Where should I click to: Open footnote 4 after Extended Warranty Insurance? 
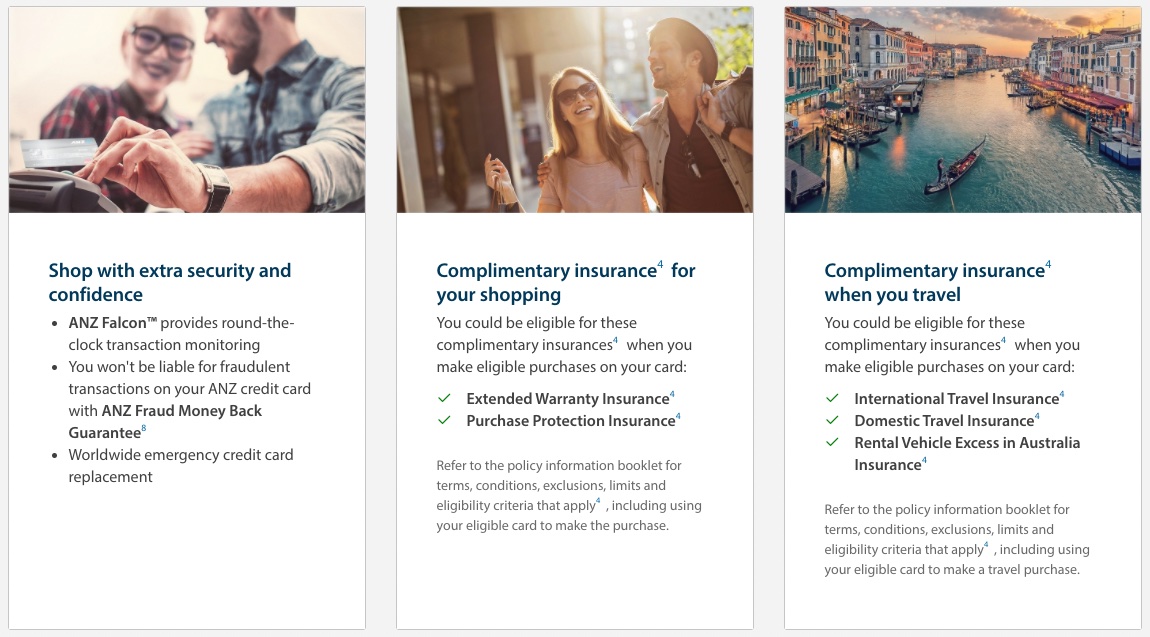click(673, 394)
